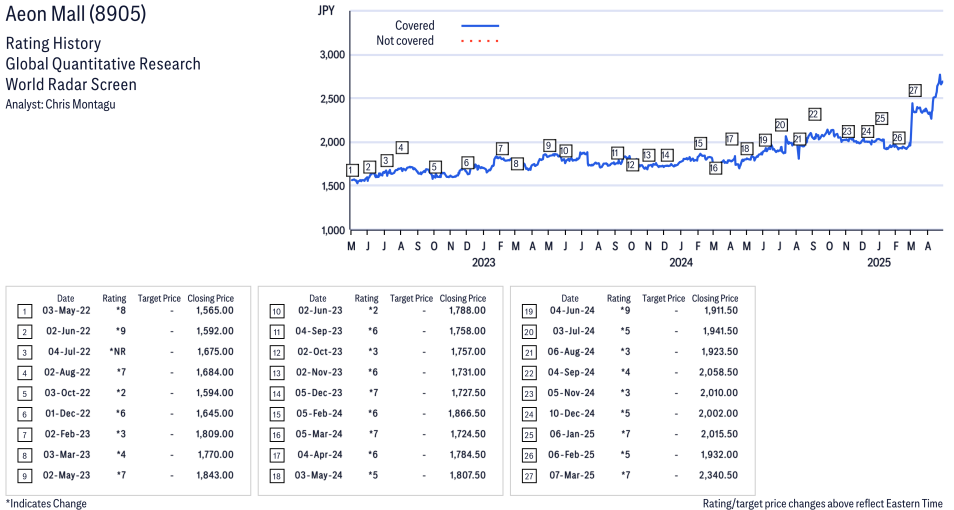This screenshot has width=954, height=510.
Task: Click the date 03-May-22 in table
Action: click(x=66, y=310)
